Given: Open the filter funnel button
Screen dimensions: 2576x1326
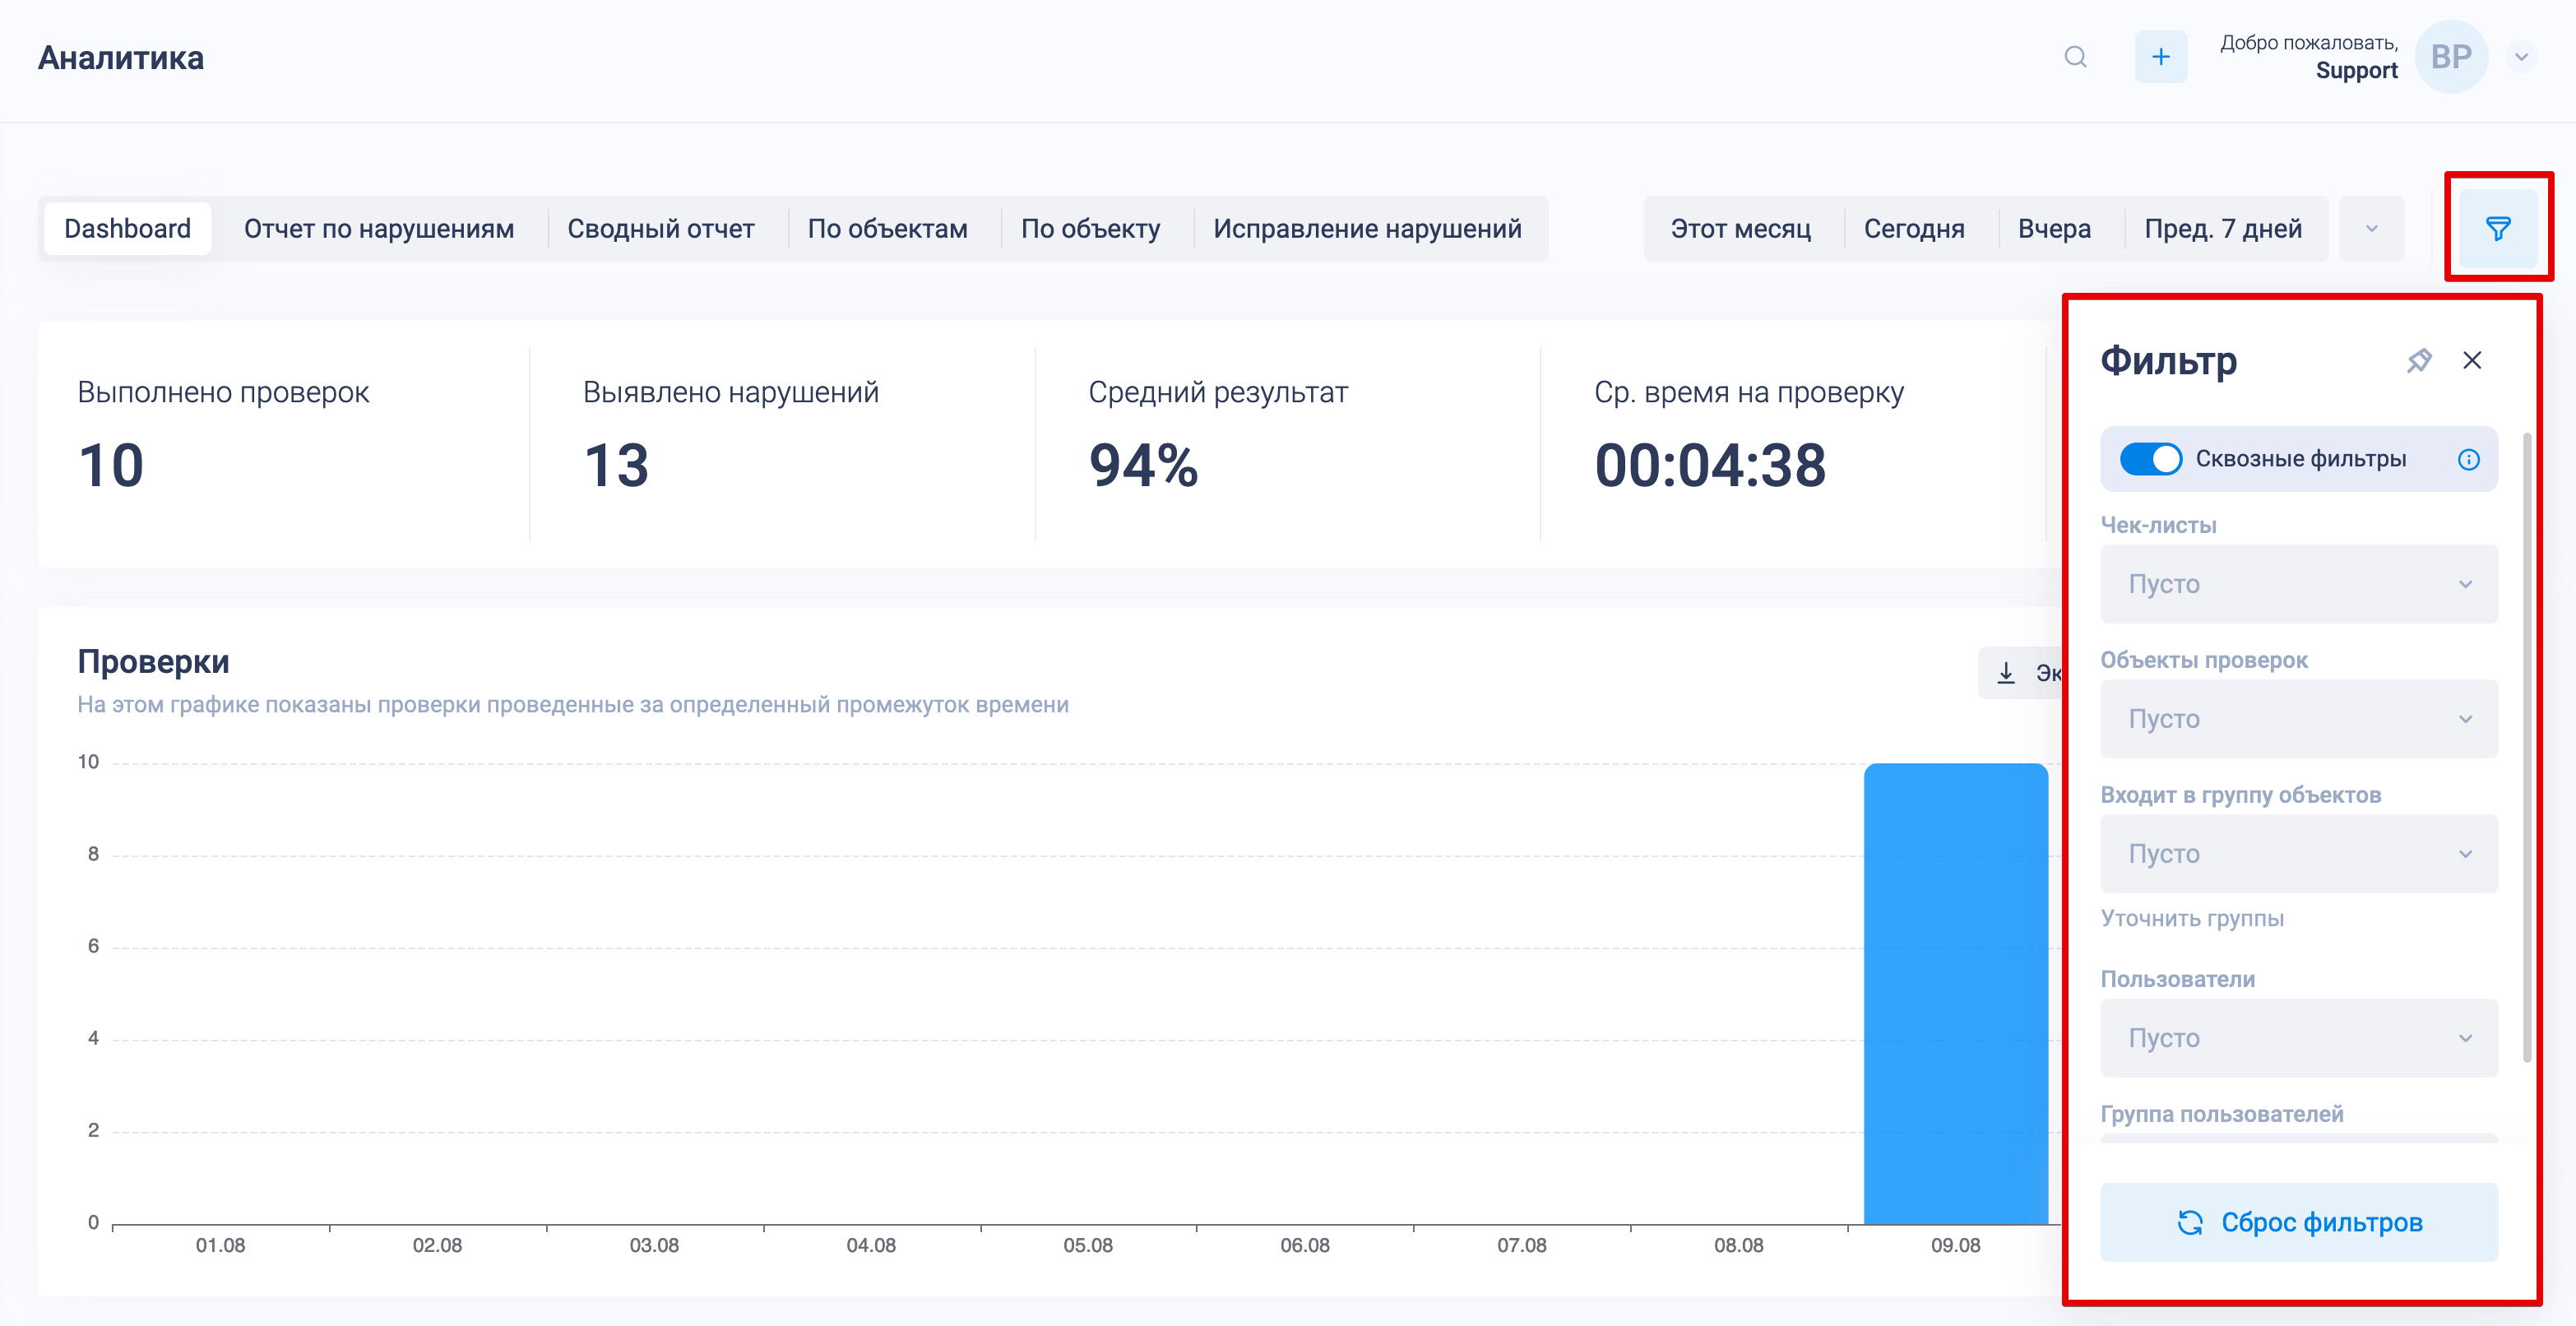Looking at the screenshot, I should tap(2497, 229).
